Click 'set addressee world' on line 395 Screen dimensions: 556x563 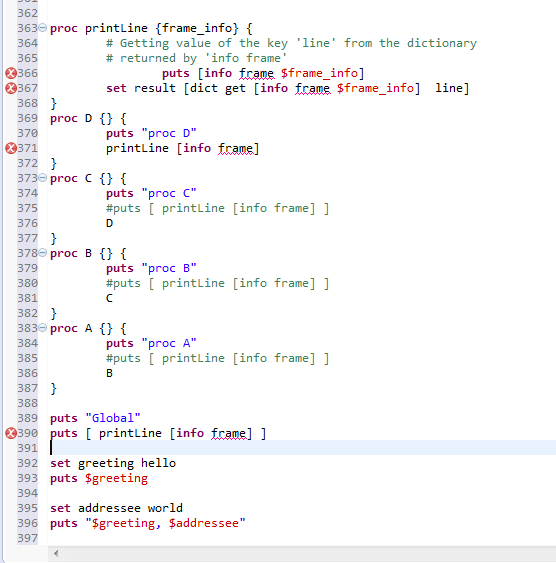pyautogui.click(x=116, y=508)
